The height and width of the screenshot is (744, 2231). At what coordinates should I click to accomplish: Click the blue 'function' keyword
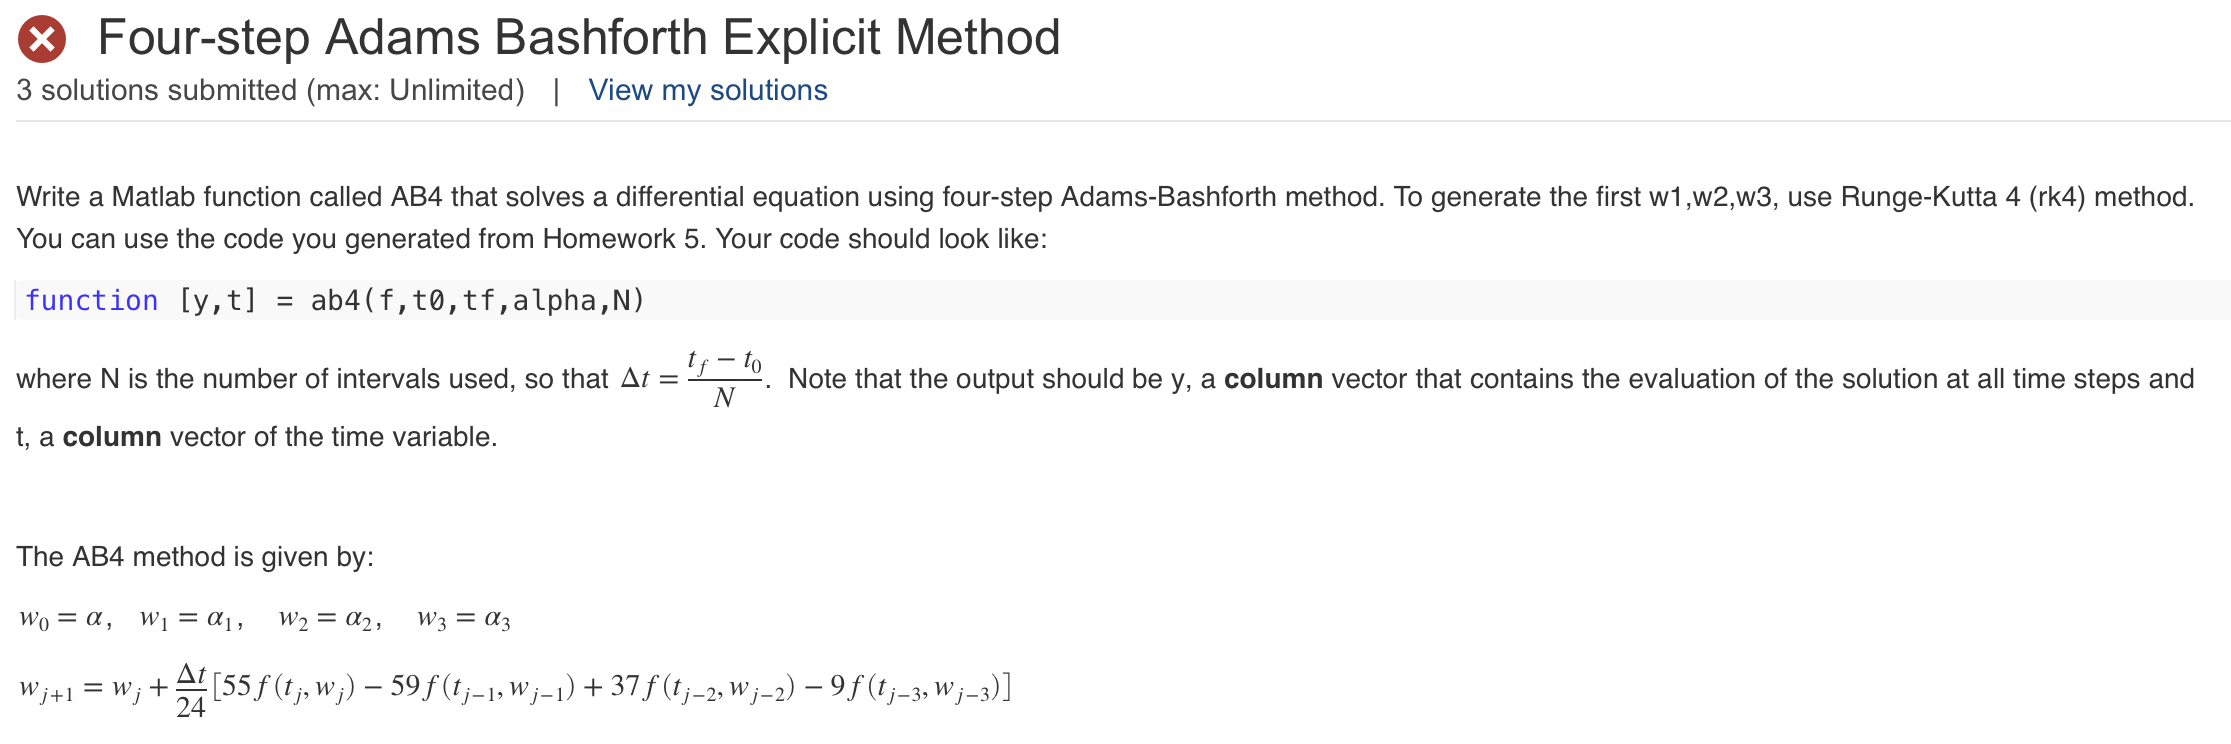pyautogui.click(x=92, y=299)
